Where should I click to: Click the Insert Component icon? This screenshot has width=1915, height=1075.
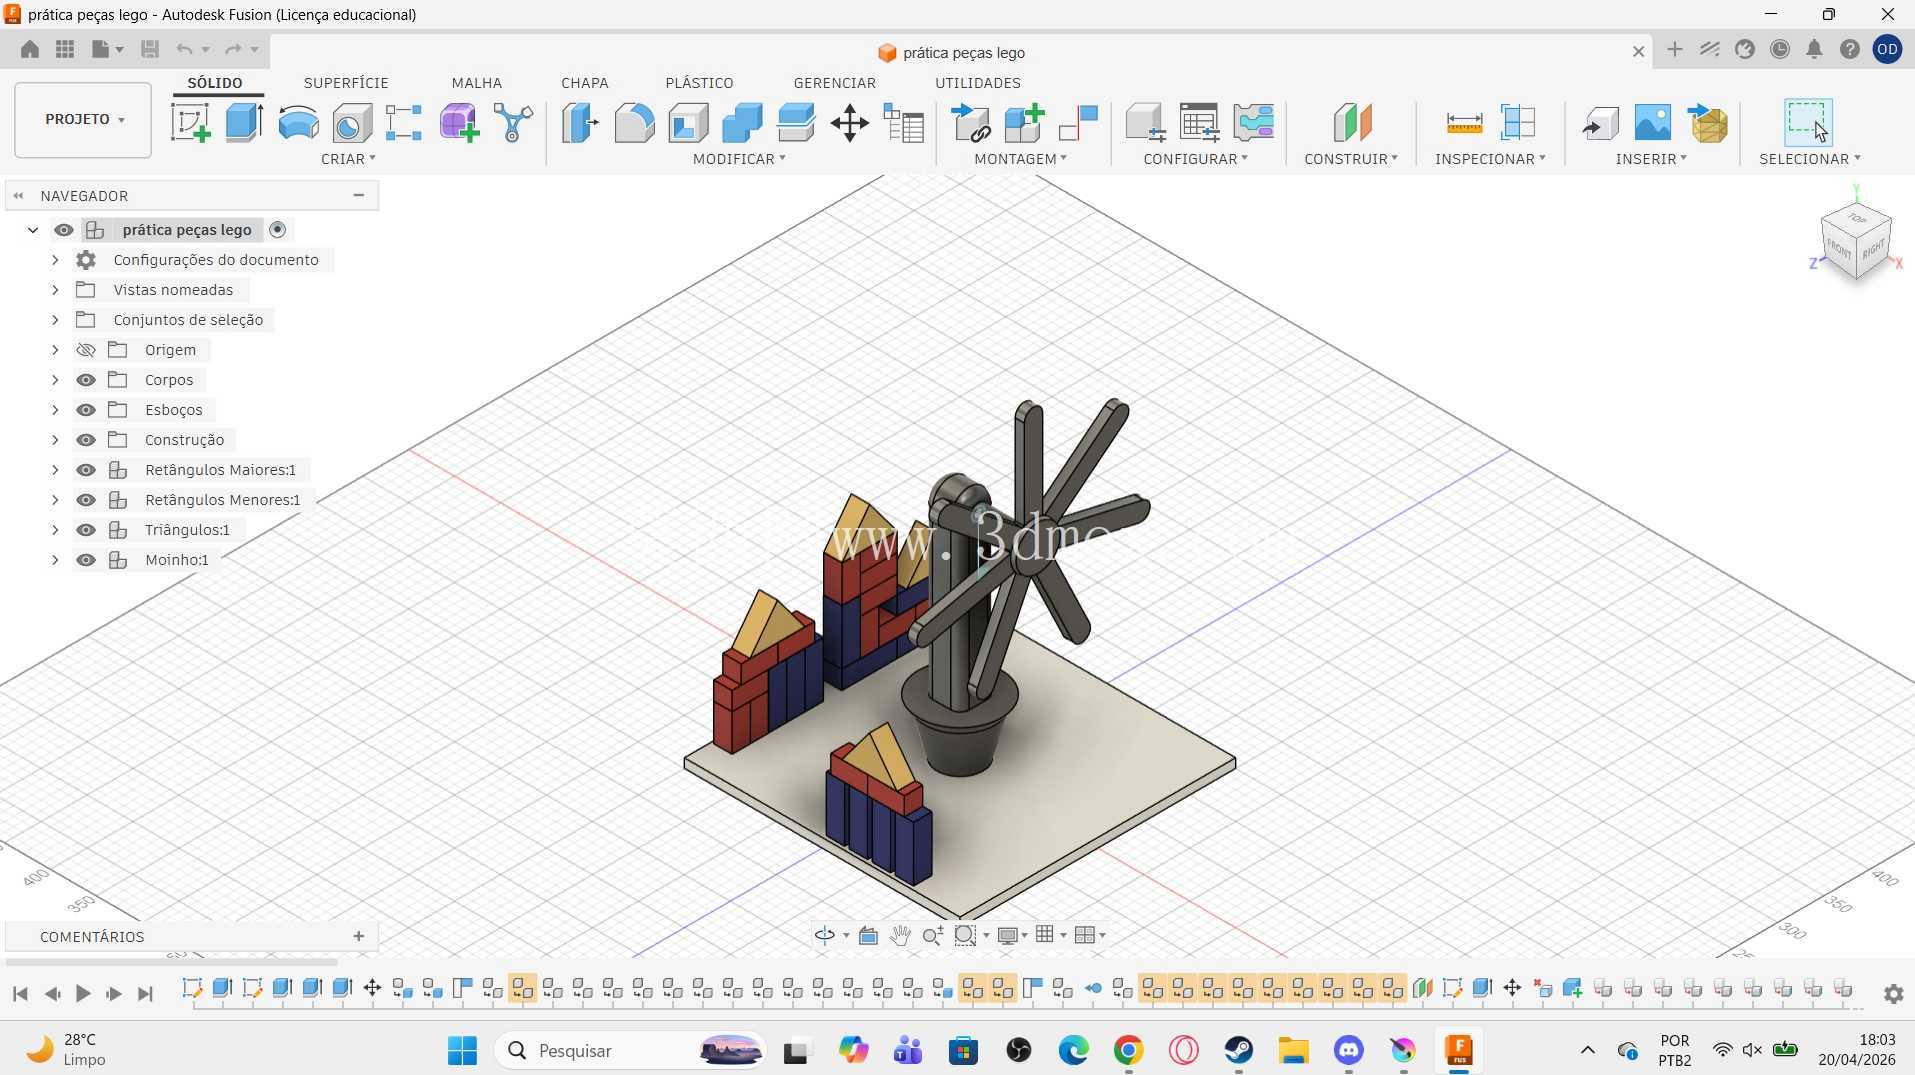[x=970, y=123]
